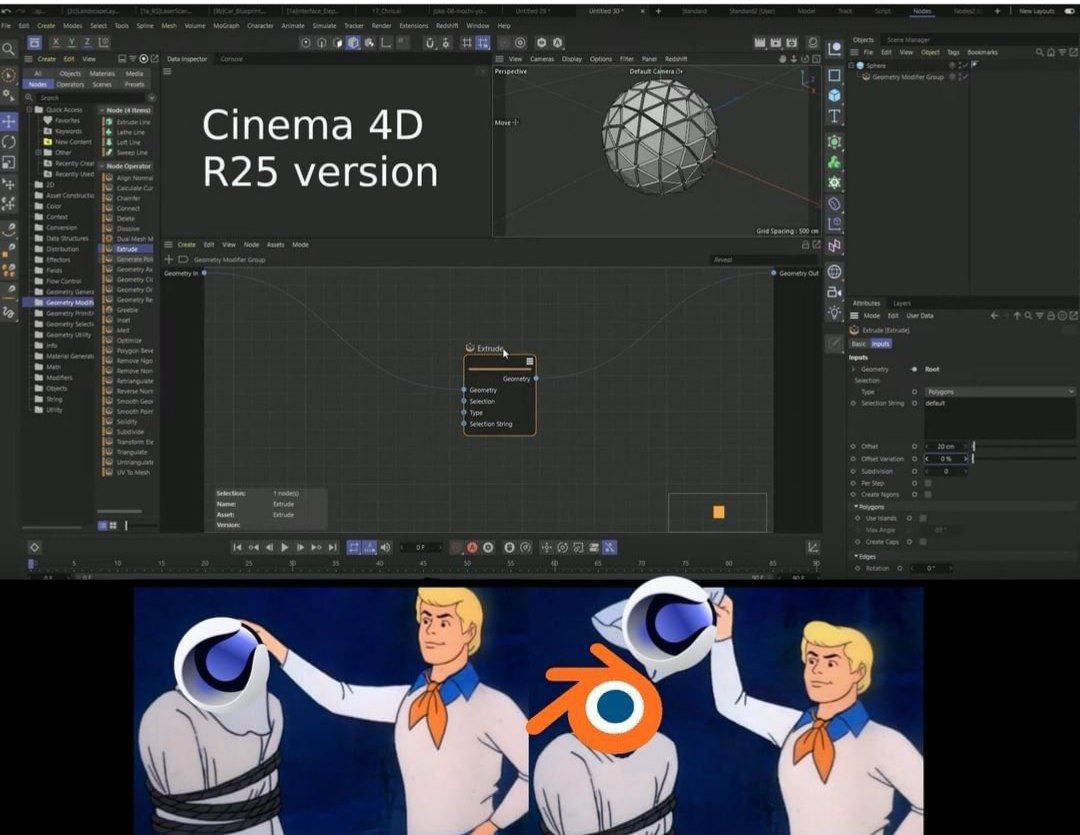
Task: Play the animation forward
Action: point(284,547)
